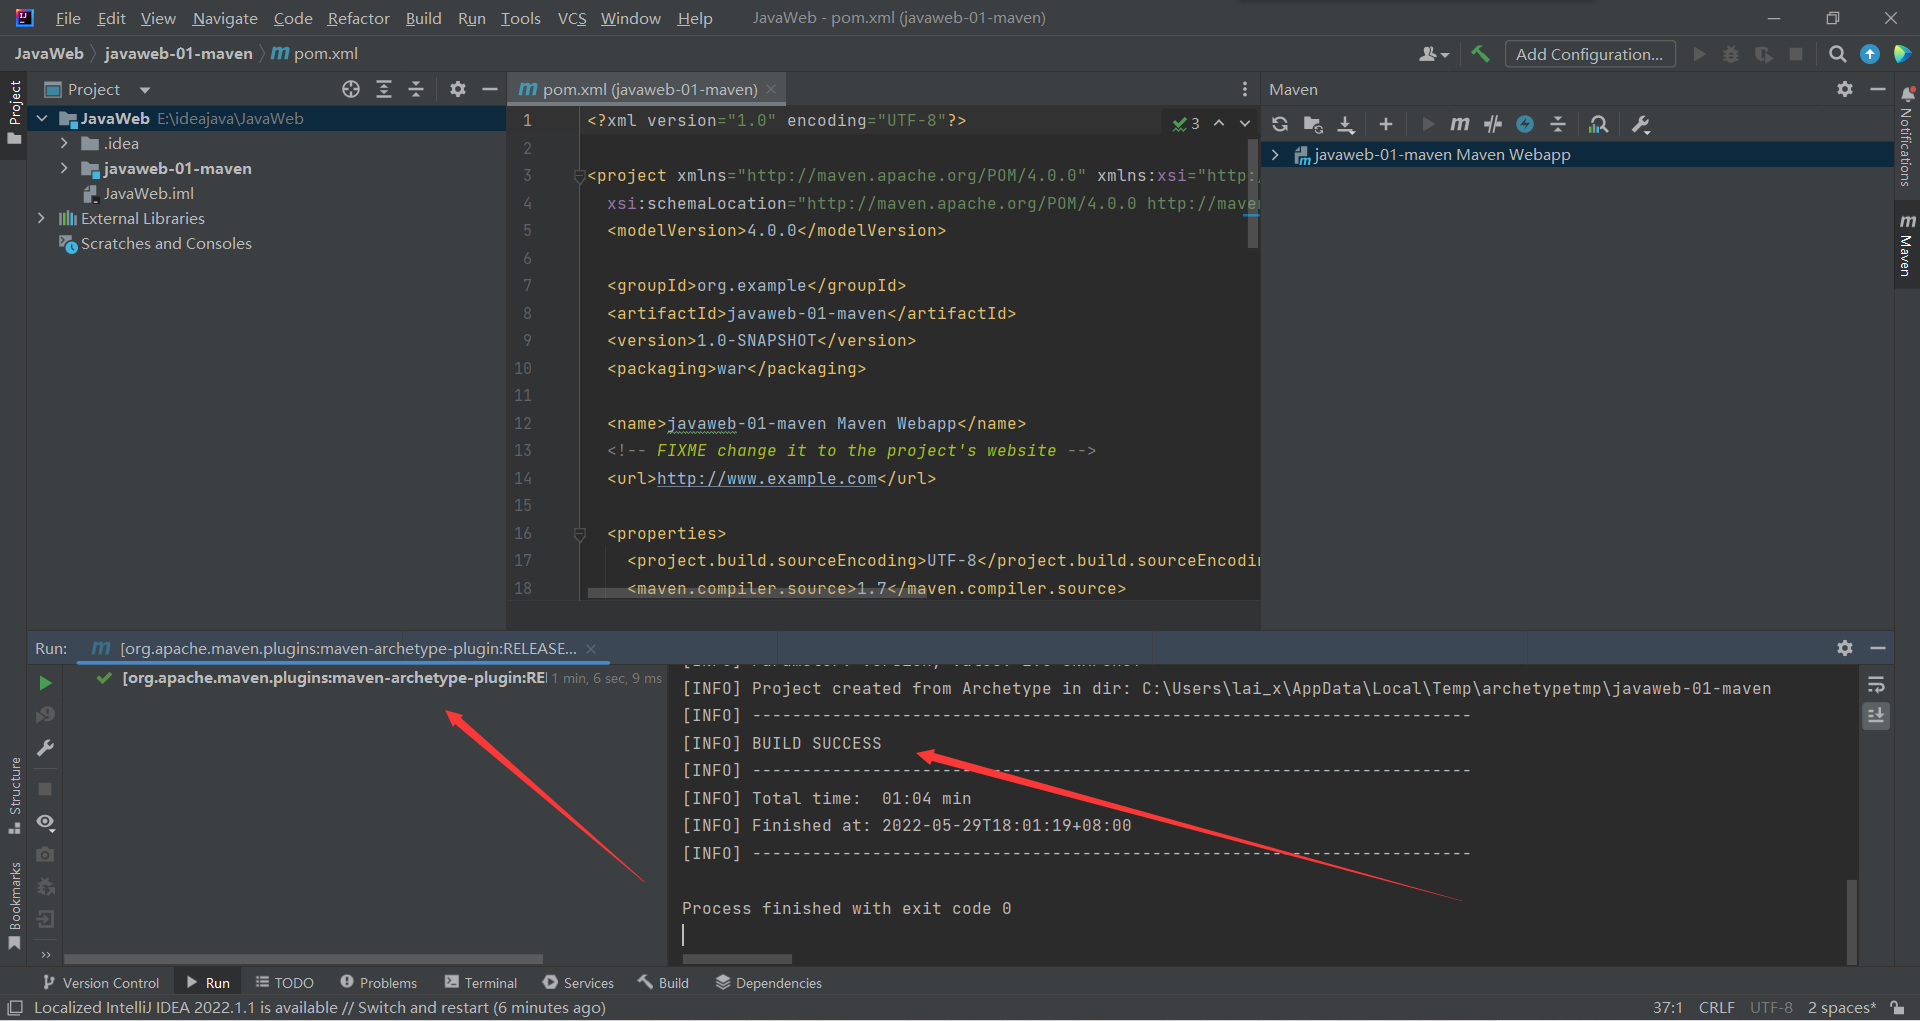Expand External Libraries node
The width and height of the screenshot is (1920, 1021).
(41, 218)
